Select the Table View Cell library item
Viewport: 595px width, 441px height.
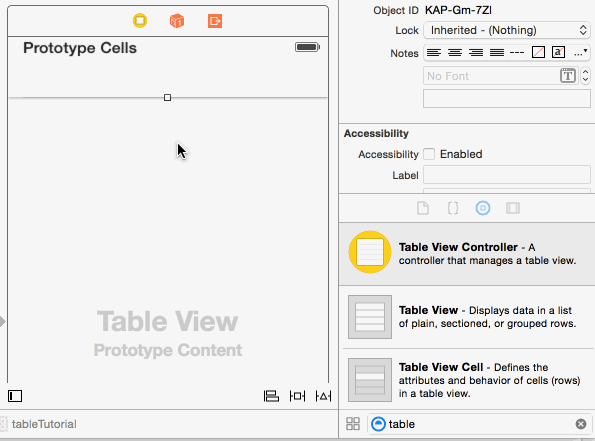pyautogui.click(x=467, y=380)
